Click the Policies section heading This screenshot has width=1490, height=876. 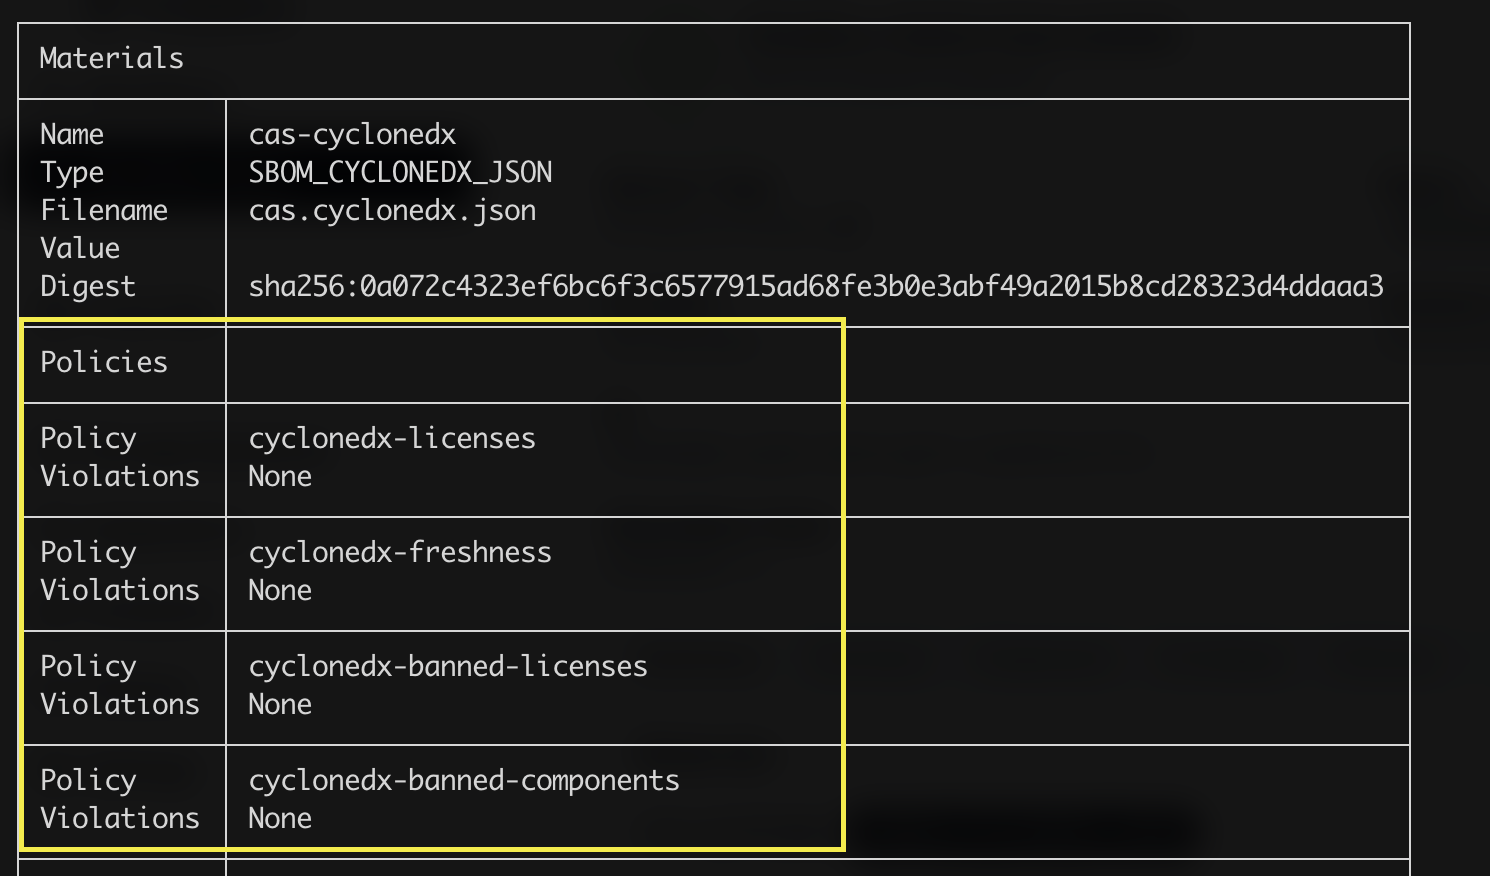pos(104,362)
